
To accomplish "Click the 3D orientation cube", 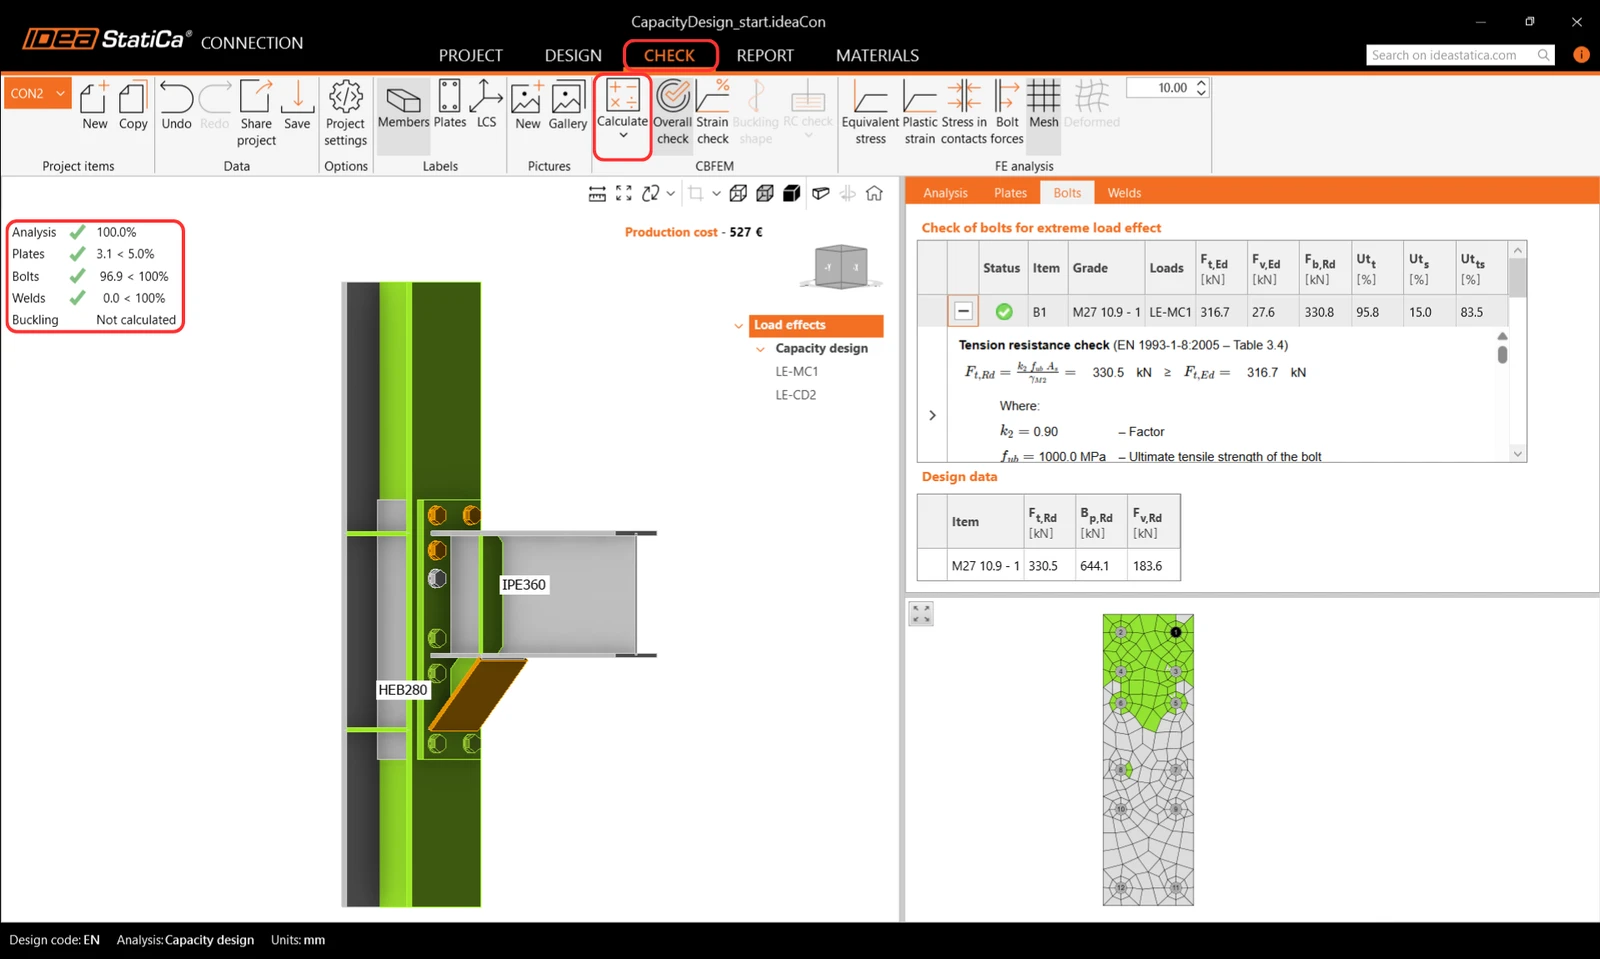I will (841, 267).
